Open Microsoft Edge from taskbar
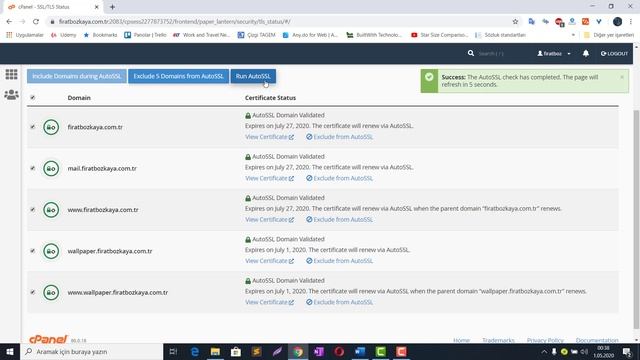 [195, 351]
